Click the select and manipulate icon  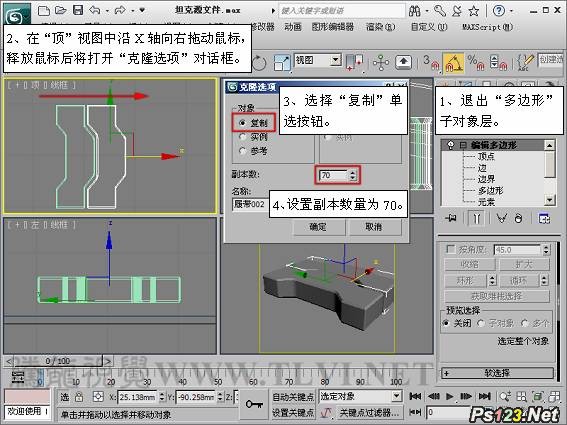(x=381, y=62)
